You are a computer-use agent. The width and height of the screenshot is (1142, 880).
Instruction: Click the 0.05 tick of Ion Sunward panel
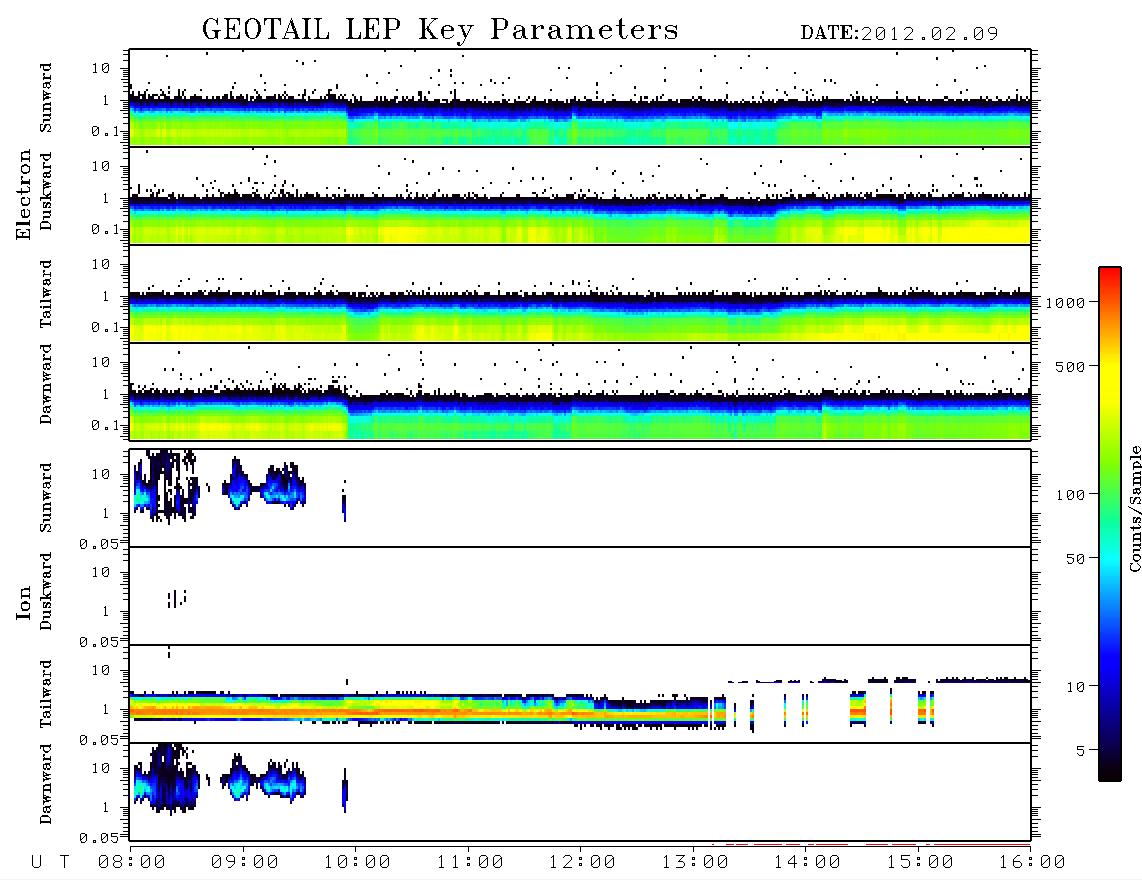pyautogui.click(x=99, y=544)
